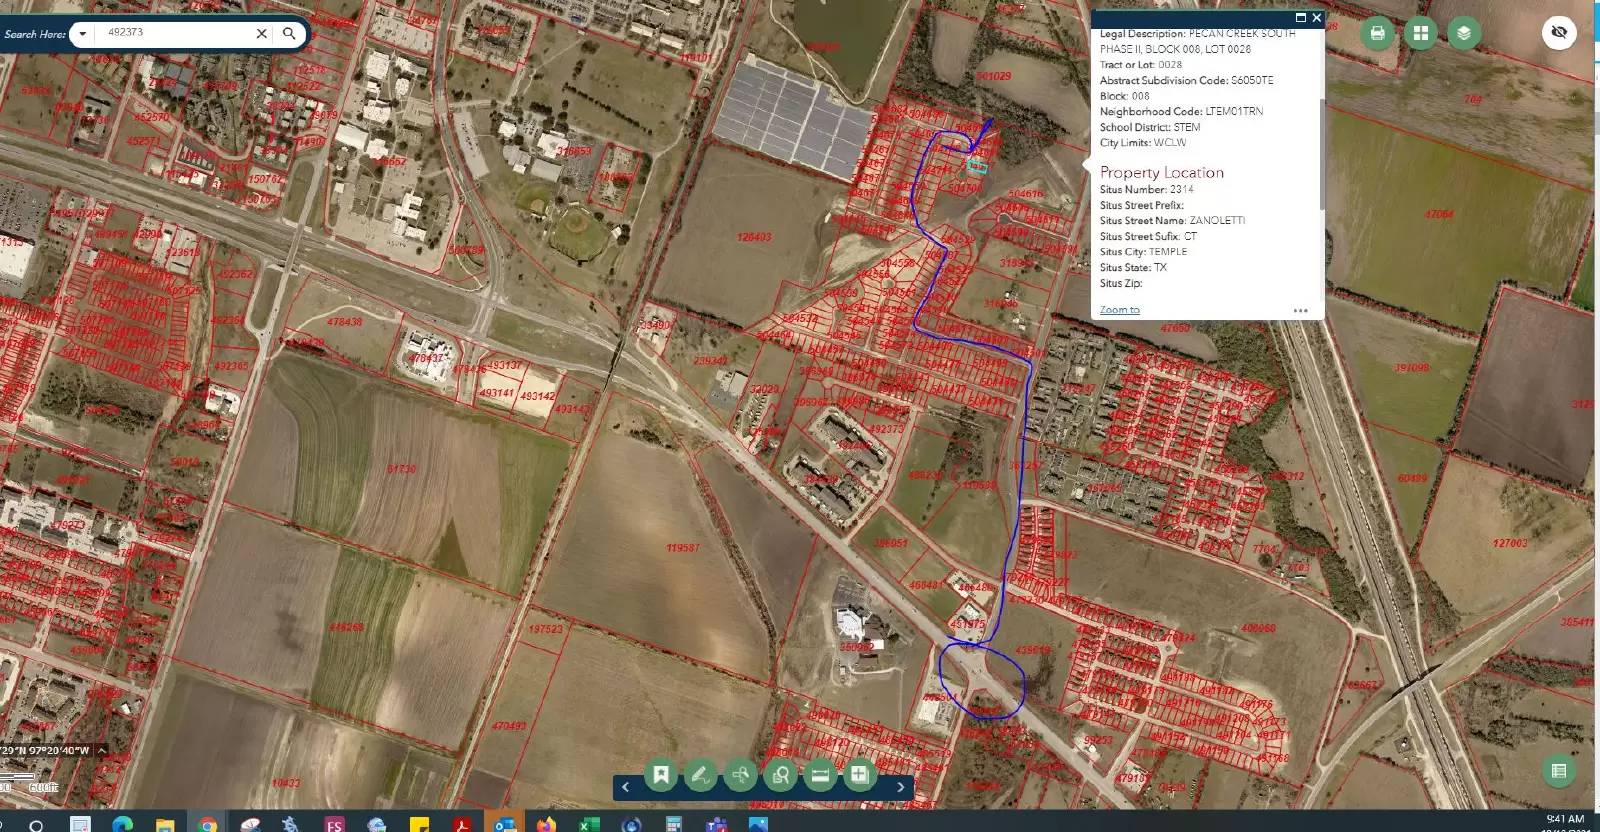Open Windows search circle on taskbar
Screen dimensions: 1600x832
tap(36, 824)
